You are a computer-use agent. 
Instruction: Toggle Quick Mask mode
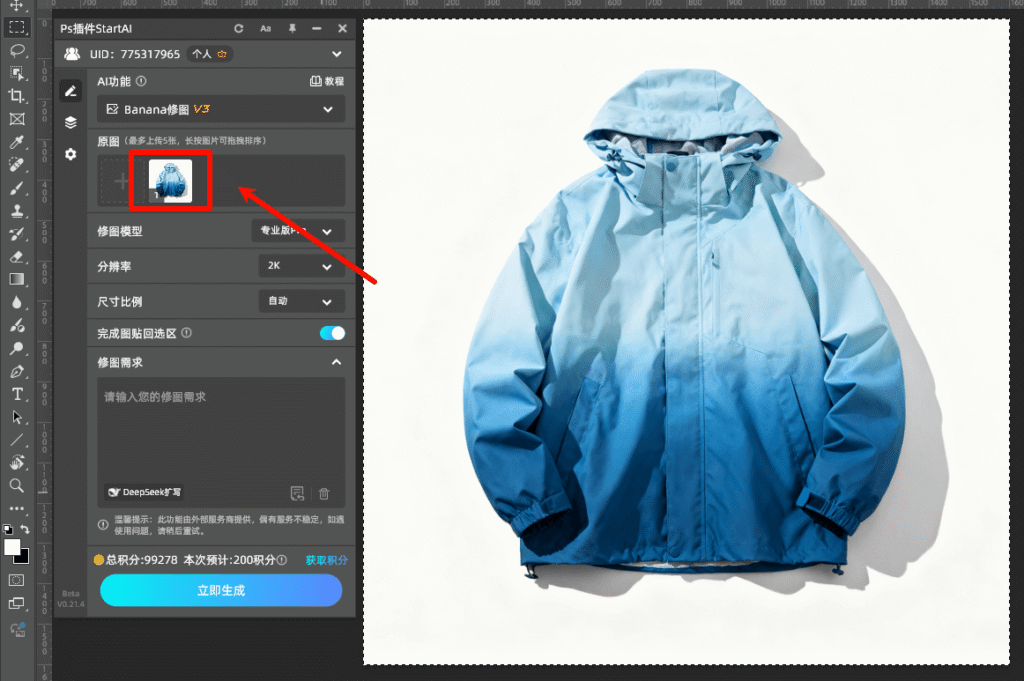[17, 579]
